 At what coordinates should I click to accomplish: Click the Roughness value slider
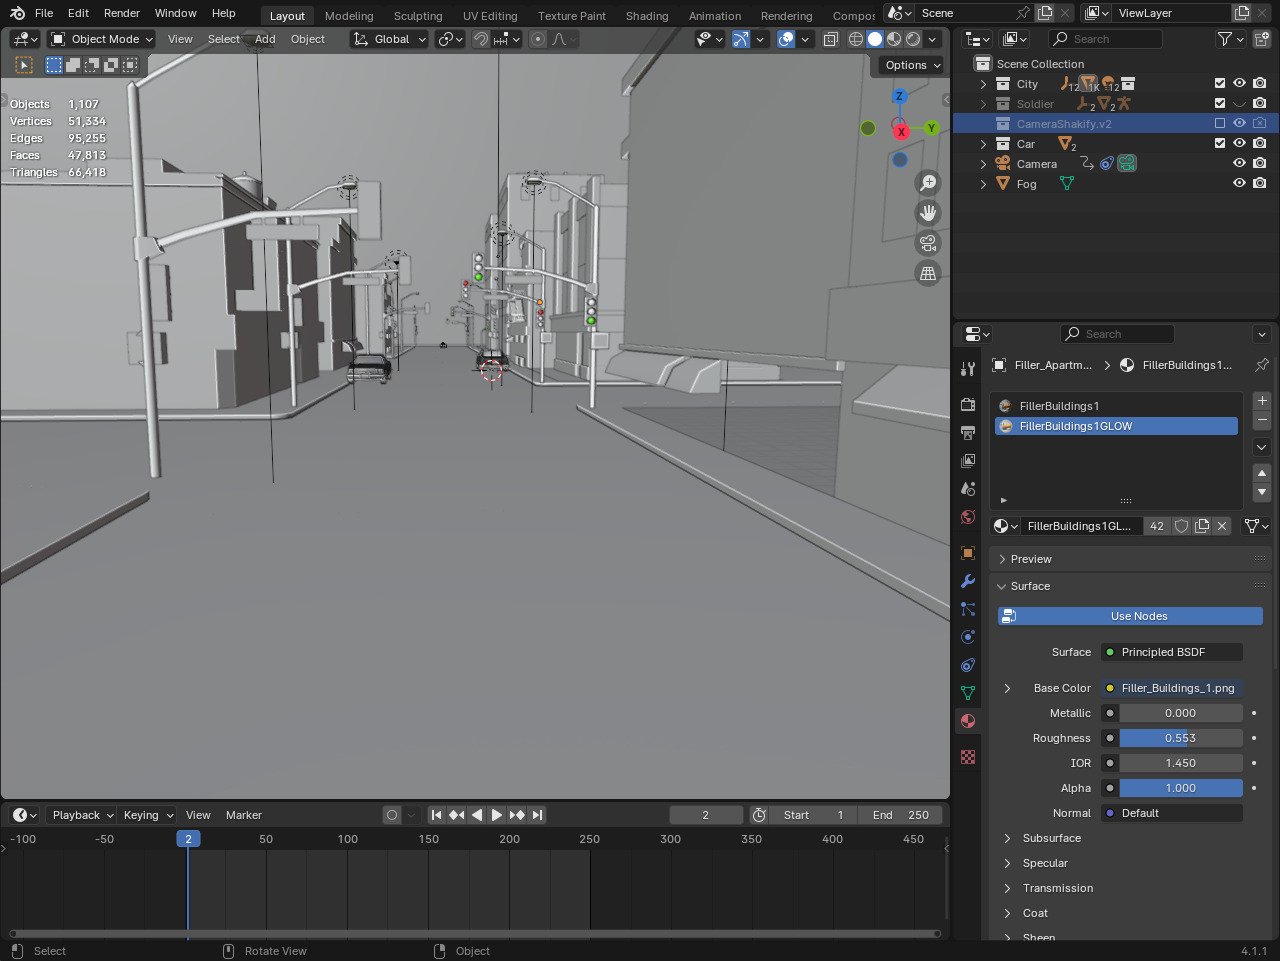click(x=1180, y=738)
